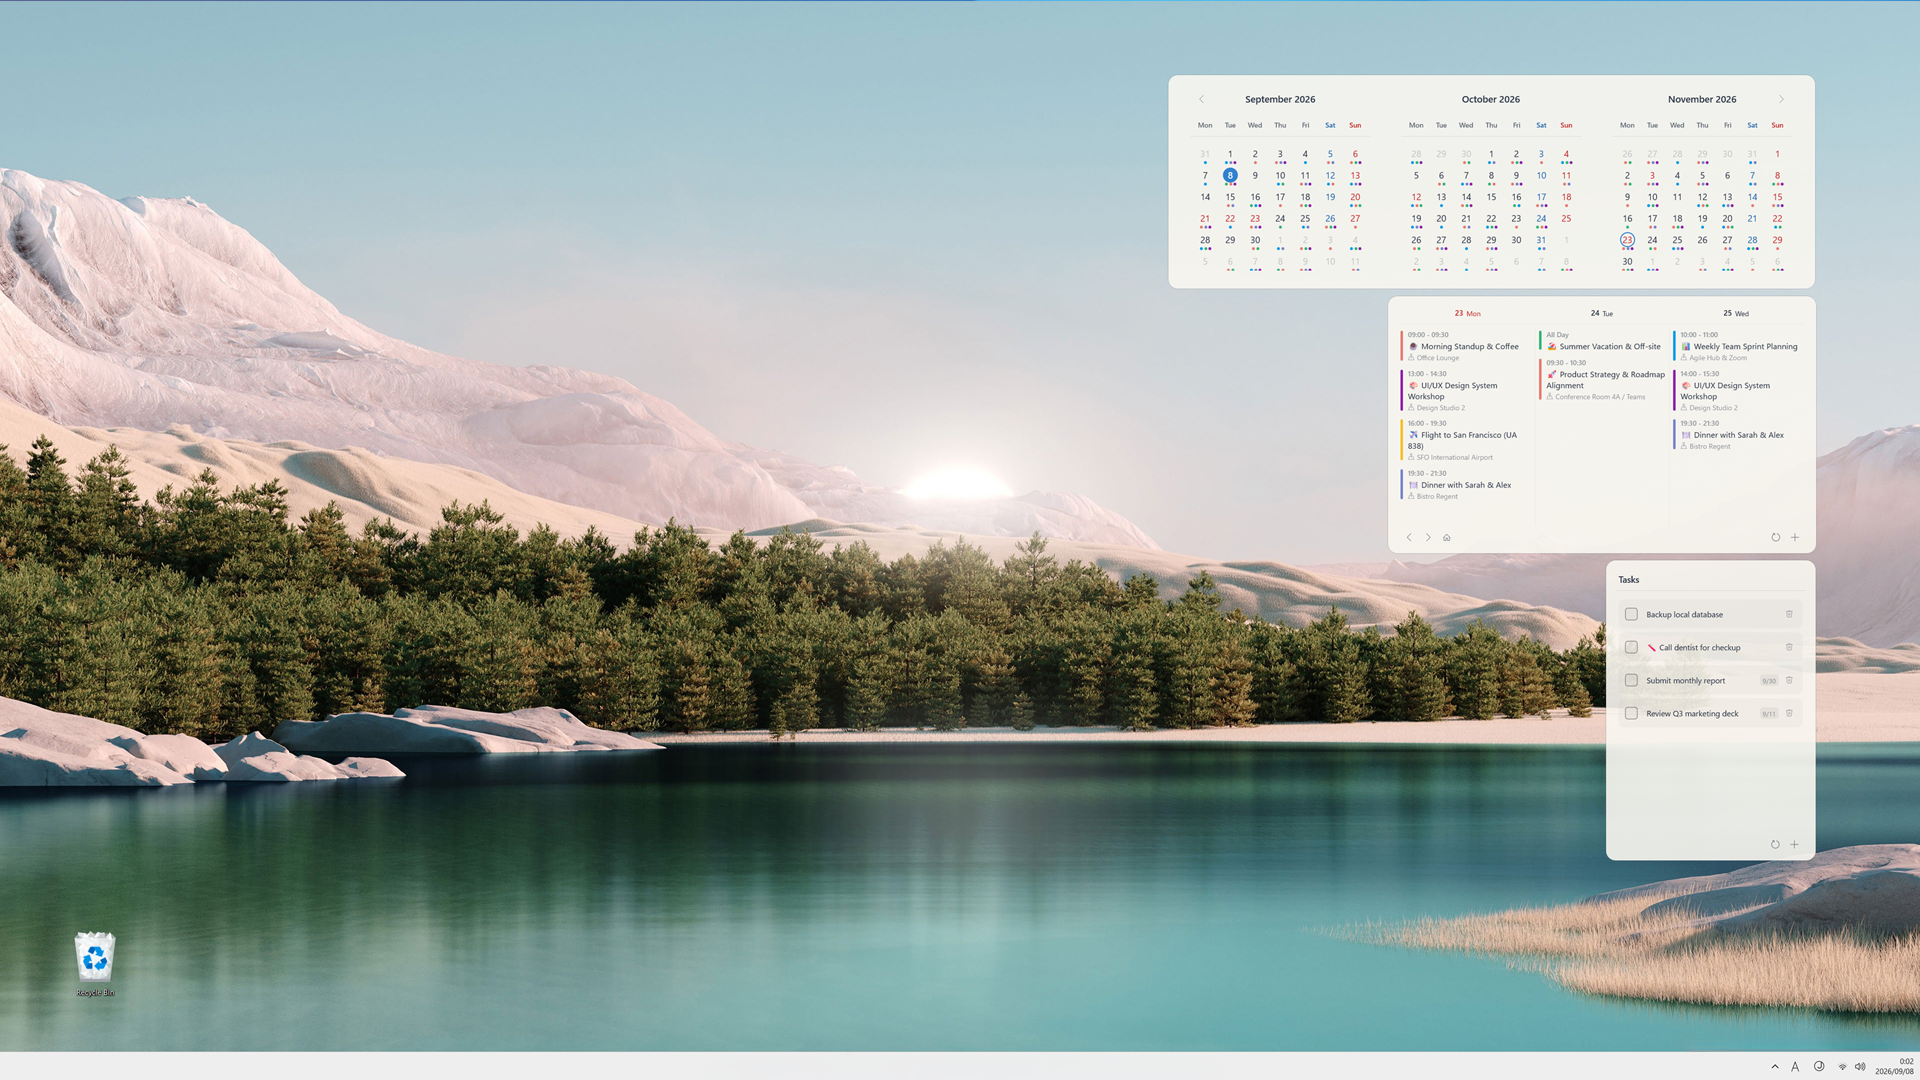Delete the Review Q3 marketing deck task

(1789, 713)
